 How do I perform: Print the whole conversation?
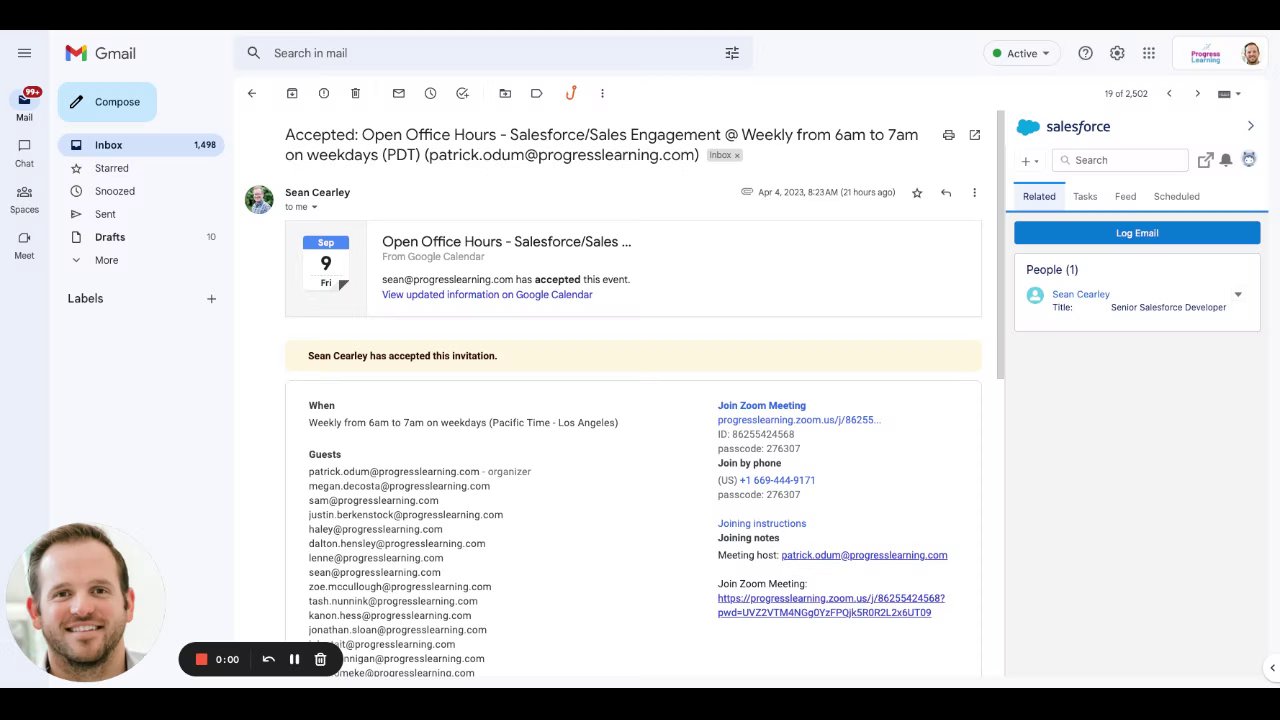948,135
